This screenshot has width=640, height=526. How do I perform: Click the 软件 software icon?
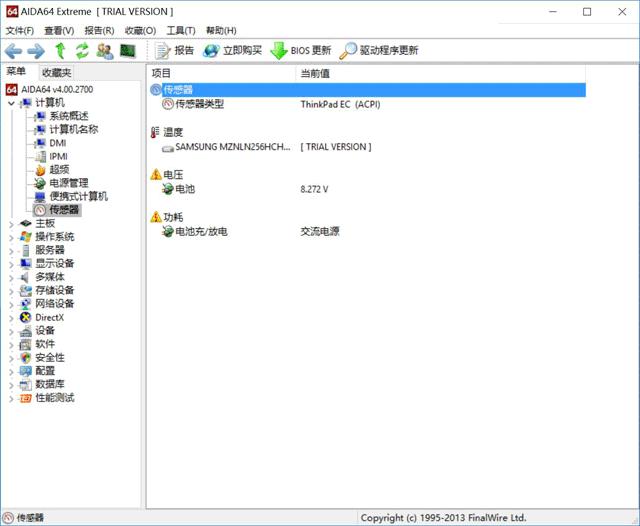pos(25,344)
